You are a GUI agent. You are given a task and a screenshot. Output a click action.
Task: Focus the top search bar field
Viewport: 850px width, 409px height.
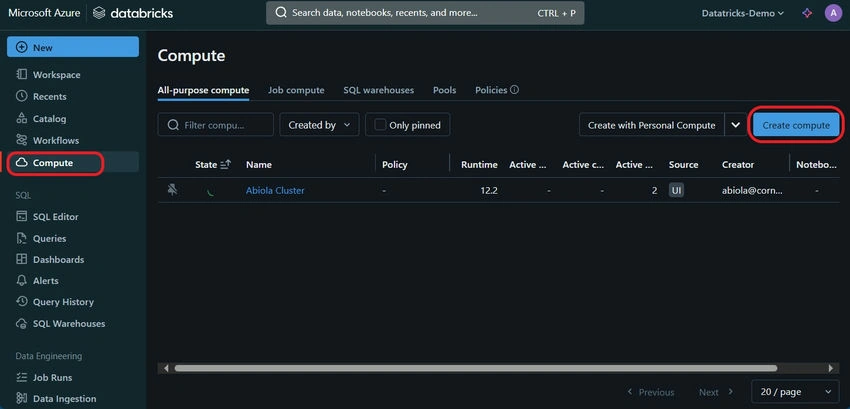pyautogui.click(x=425, y=12)
